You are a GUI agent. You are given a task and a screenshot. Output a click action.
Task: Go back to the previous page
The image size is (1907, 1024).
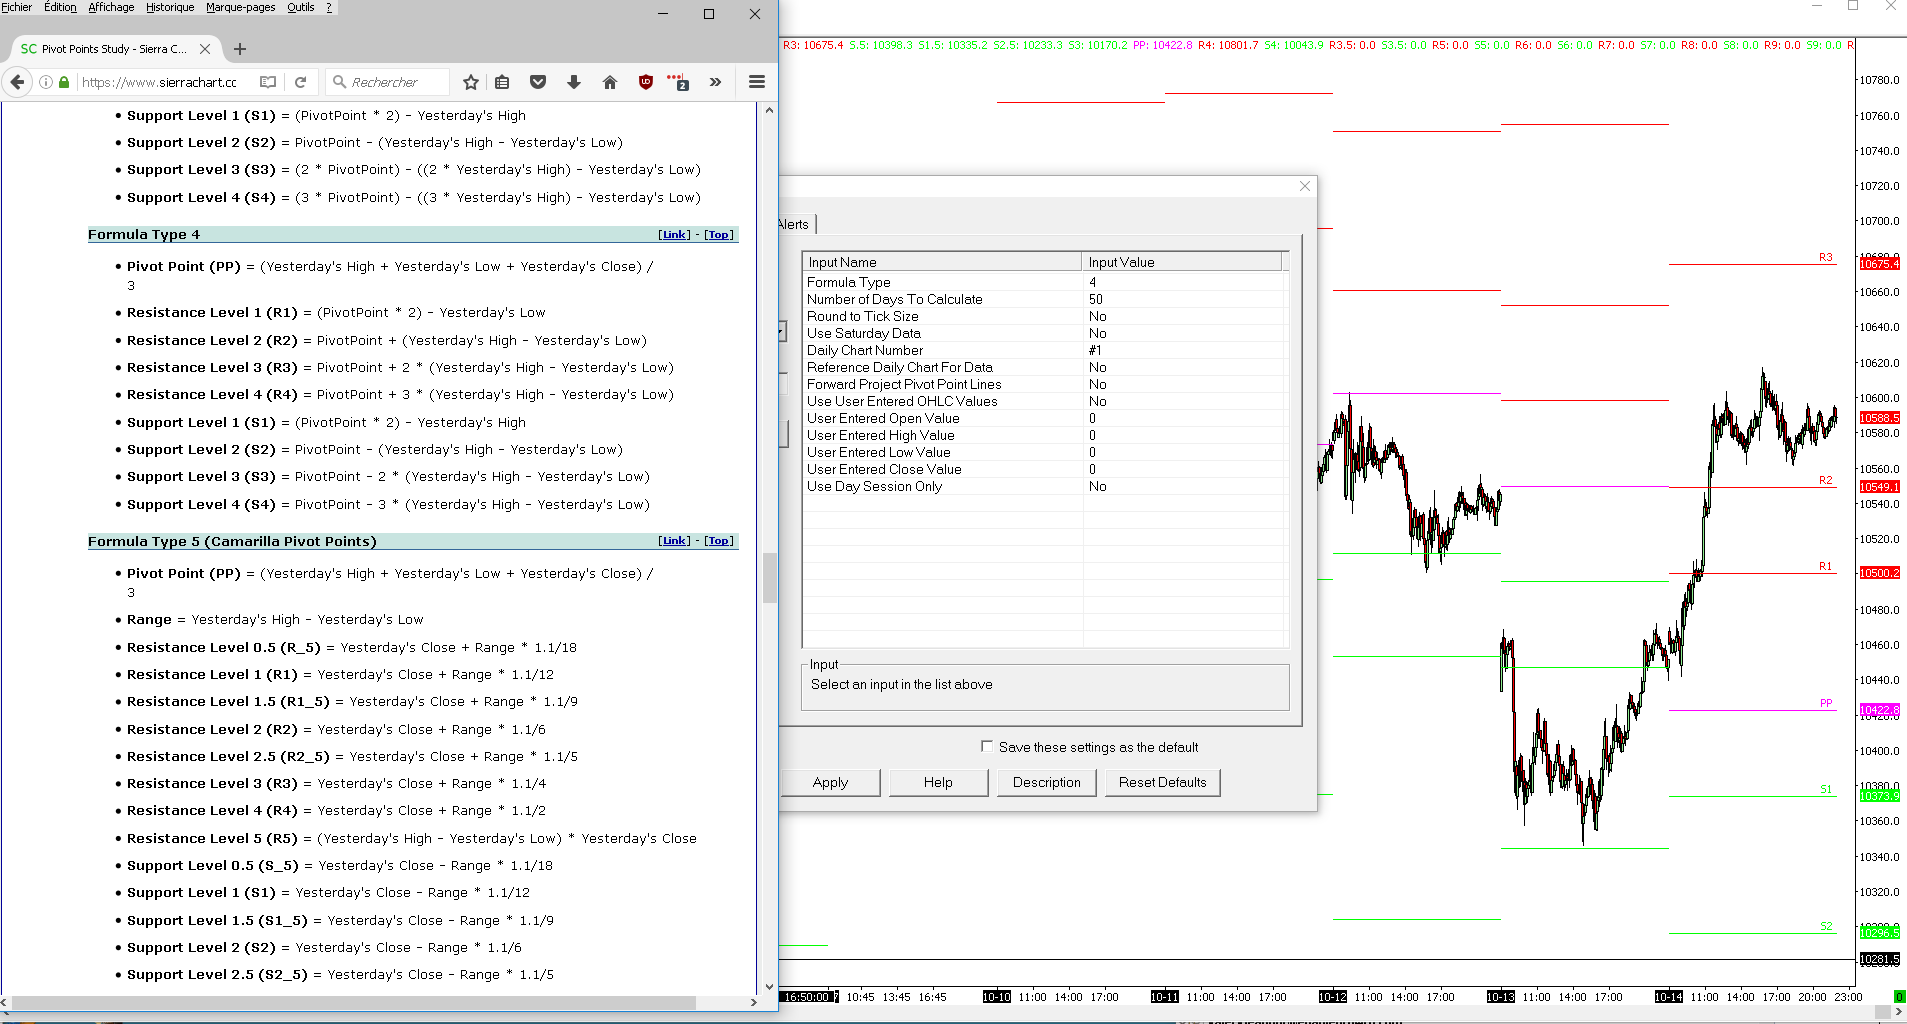pyautogui.click(x=17, y=82)
